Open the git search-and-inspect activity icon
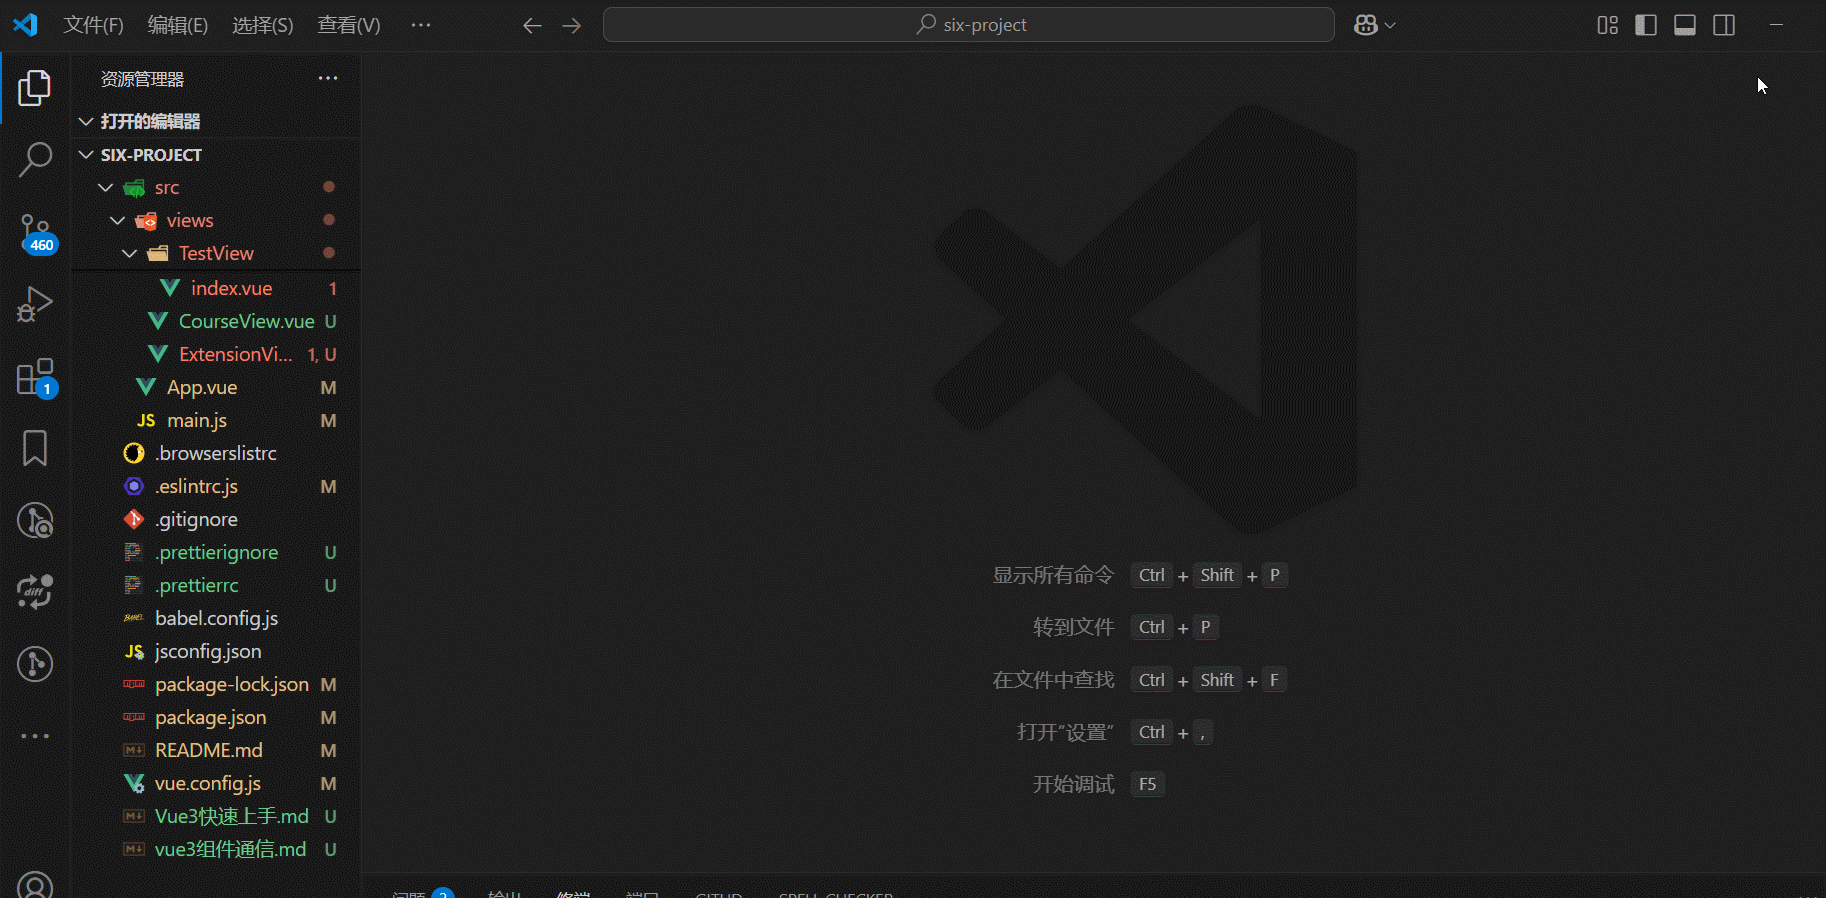This screenshot has height=898, width=1826. 35,520
